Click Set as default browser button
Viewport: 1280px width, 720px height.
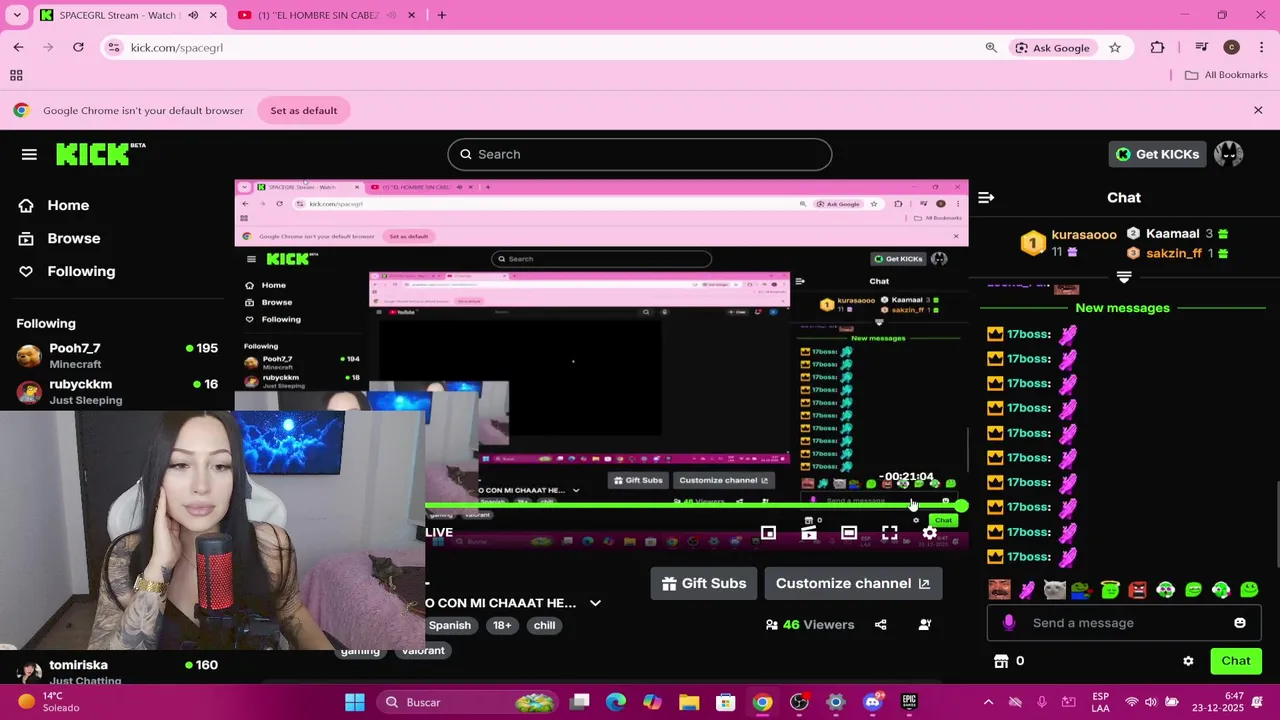click(x=304, y=110)
